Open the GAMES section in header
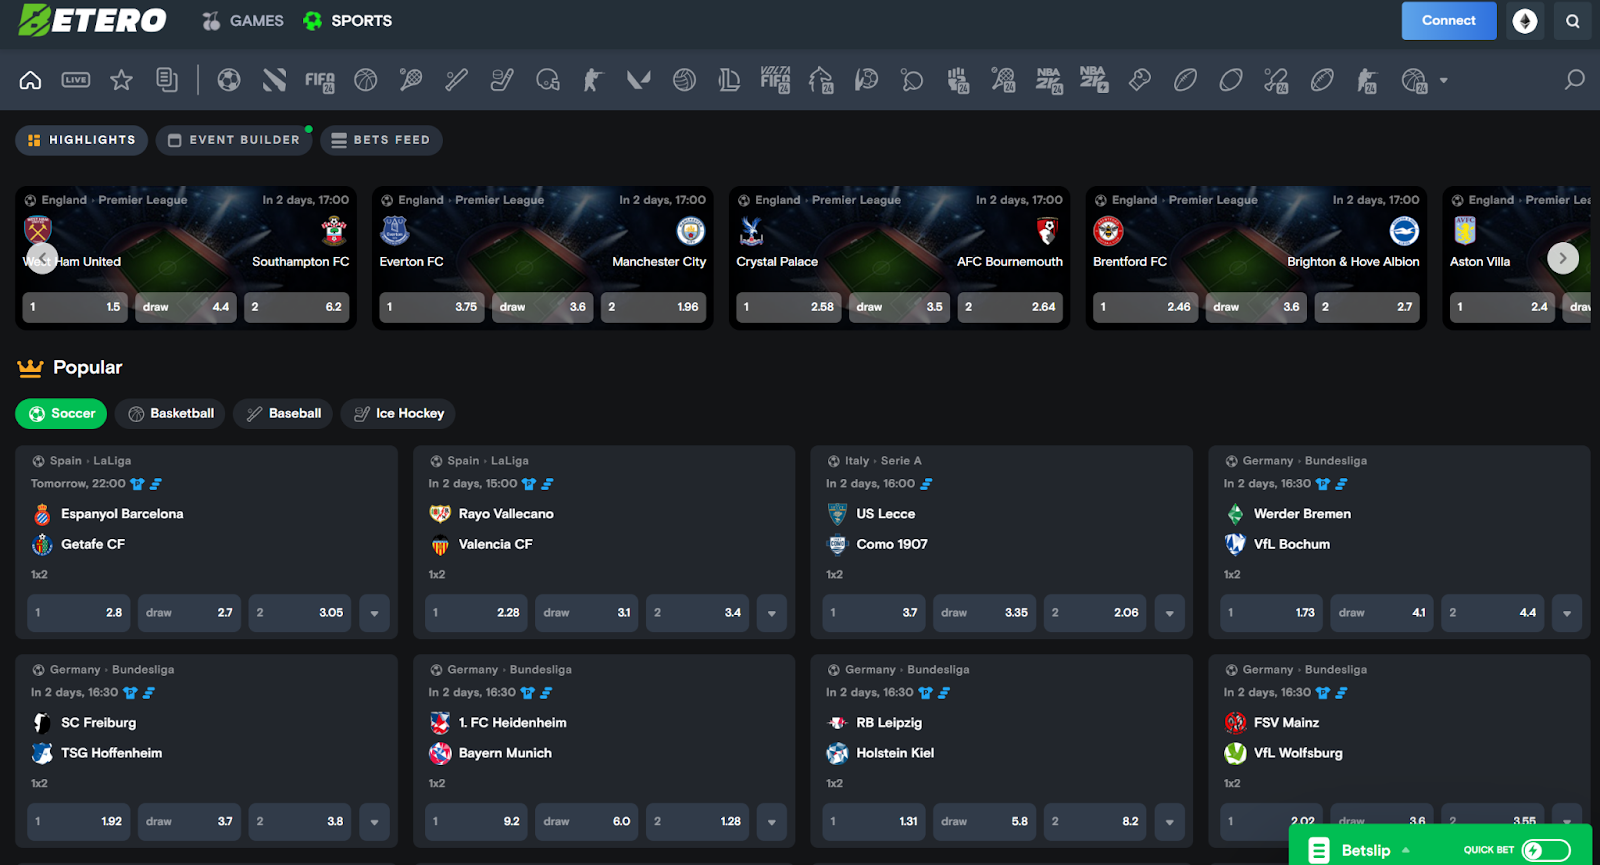 click(x=243, y=20)
